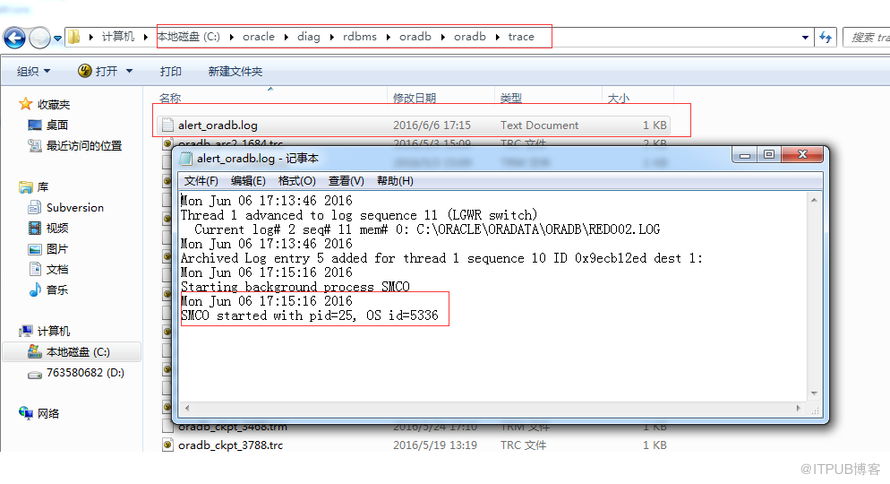Select the trace breadcrumb segment
This screenshot has width=890, height=484.
click(x=521, y=37)
